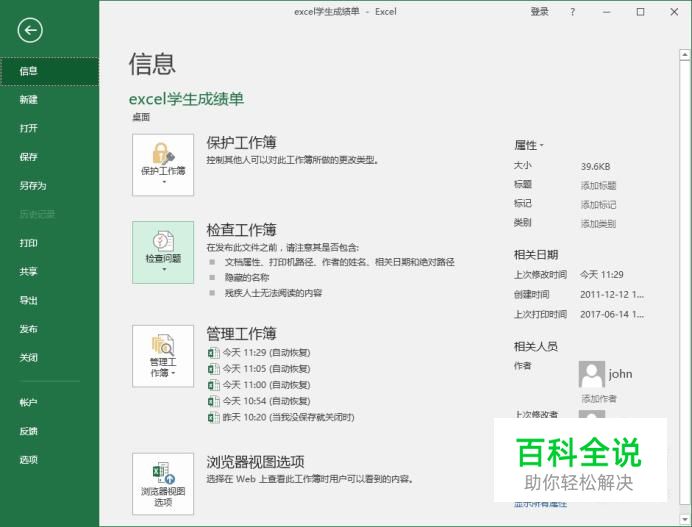Click the file size value 39.6KB
Viewport: 692px width, 527px height.
click(x=595, y=166)
